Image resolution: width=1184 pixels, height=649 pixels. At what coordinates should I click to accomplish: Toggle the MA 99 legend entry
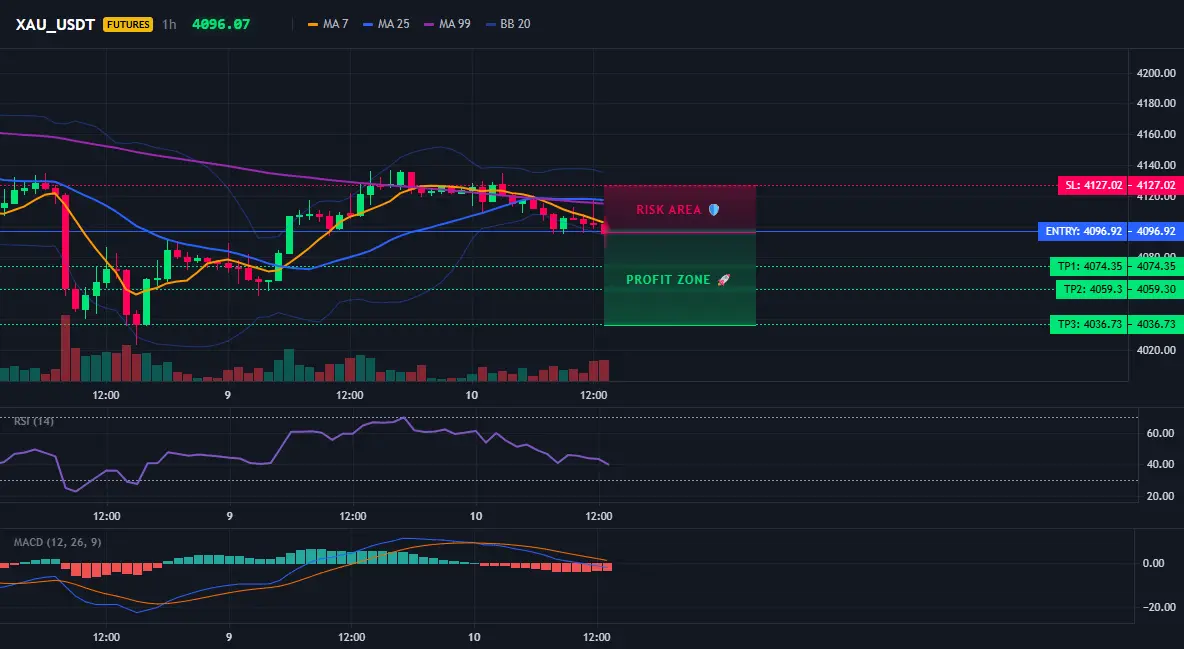pos(448,24)
